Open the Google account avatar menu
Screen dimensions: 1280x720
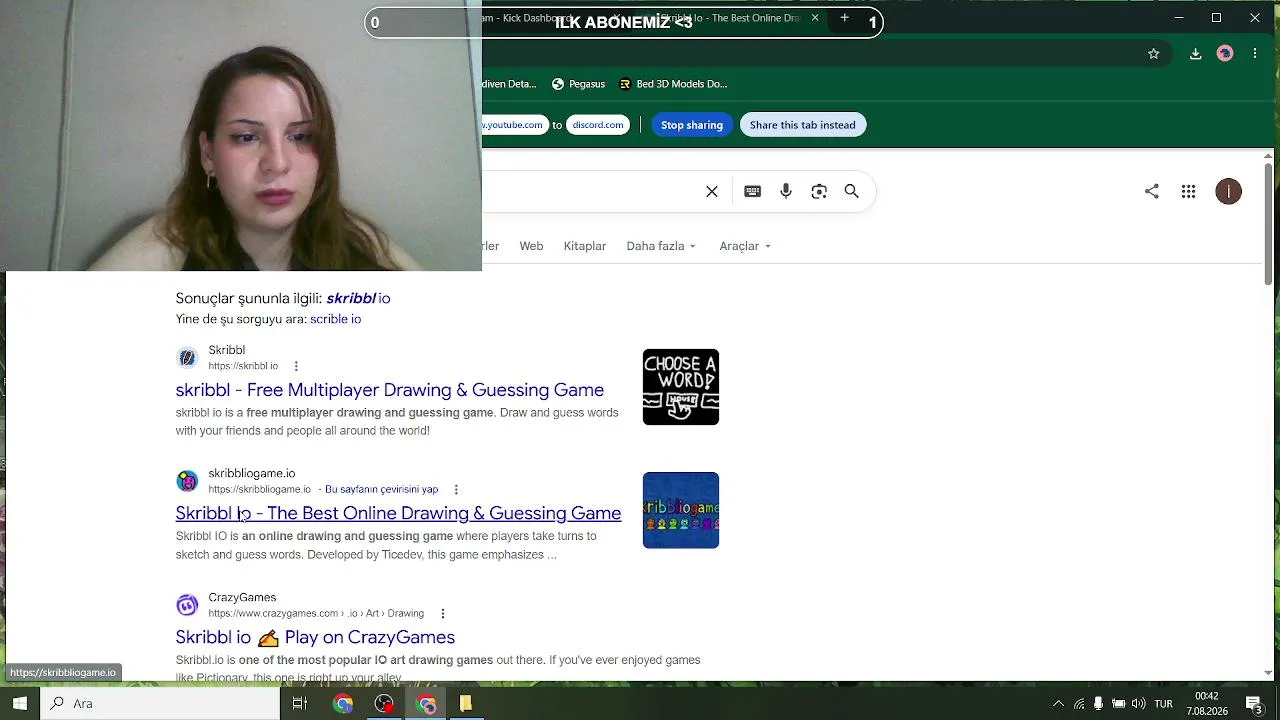coord(1229,191)
